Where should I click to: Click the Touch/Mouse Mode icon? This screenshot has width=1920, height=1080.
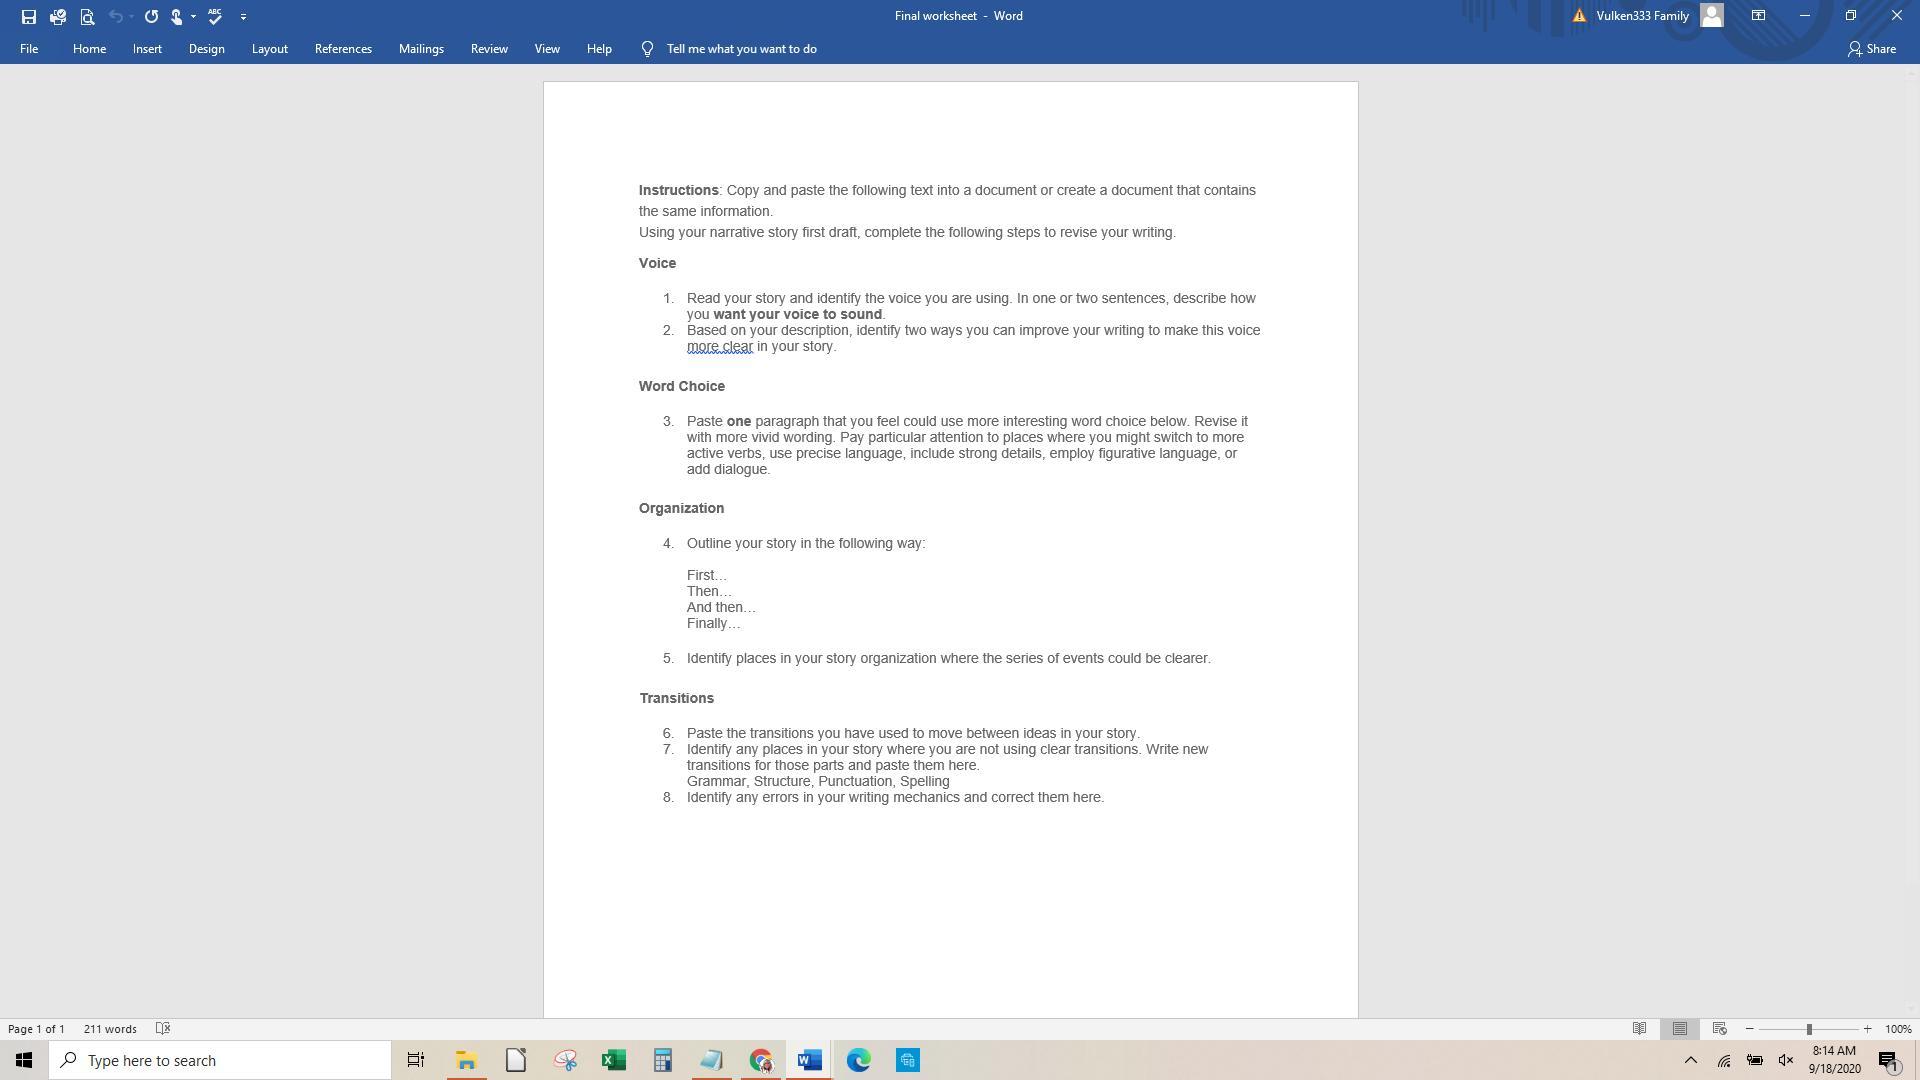tap(176, 16)
